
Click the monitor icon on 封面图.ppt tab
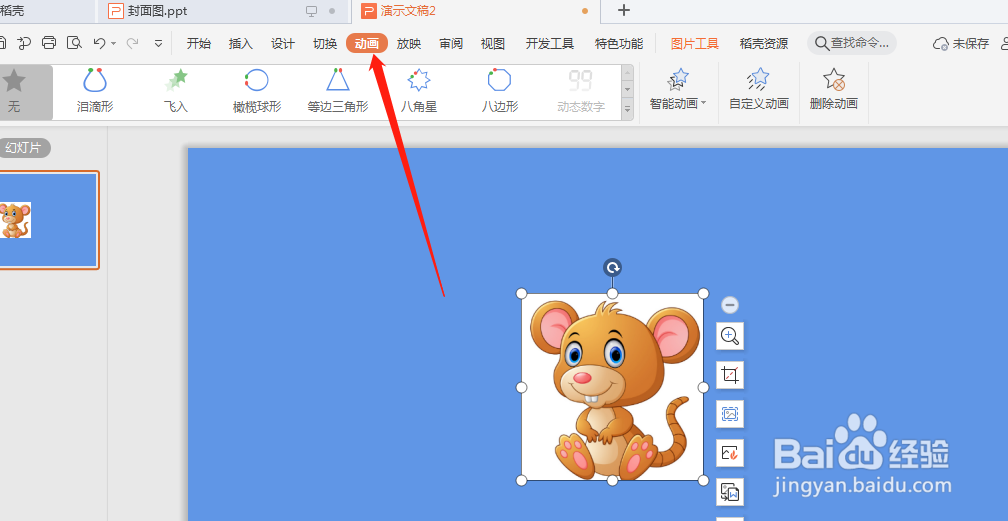(x=312, y=11)
